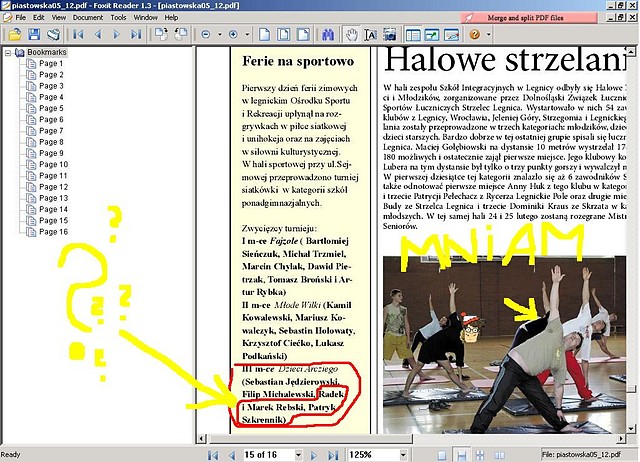The height and width of the screenshot is (462, 640).
Task: Open the zoom in dropdown arrow
Action: pyautogui.click(x=247, y=35)
